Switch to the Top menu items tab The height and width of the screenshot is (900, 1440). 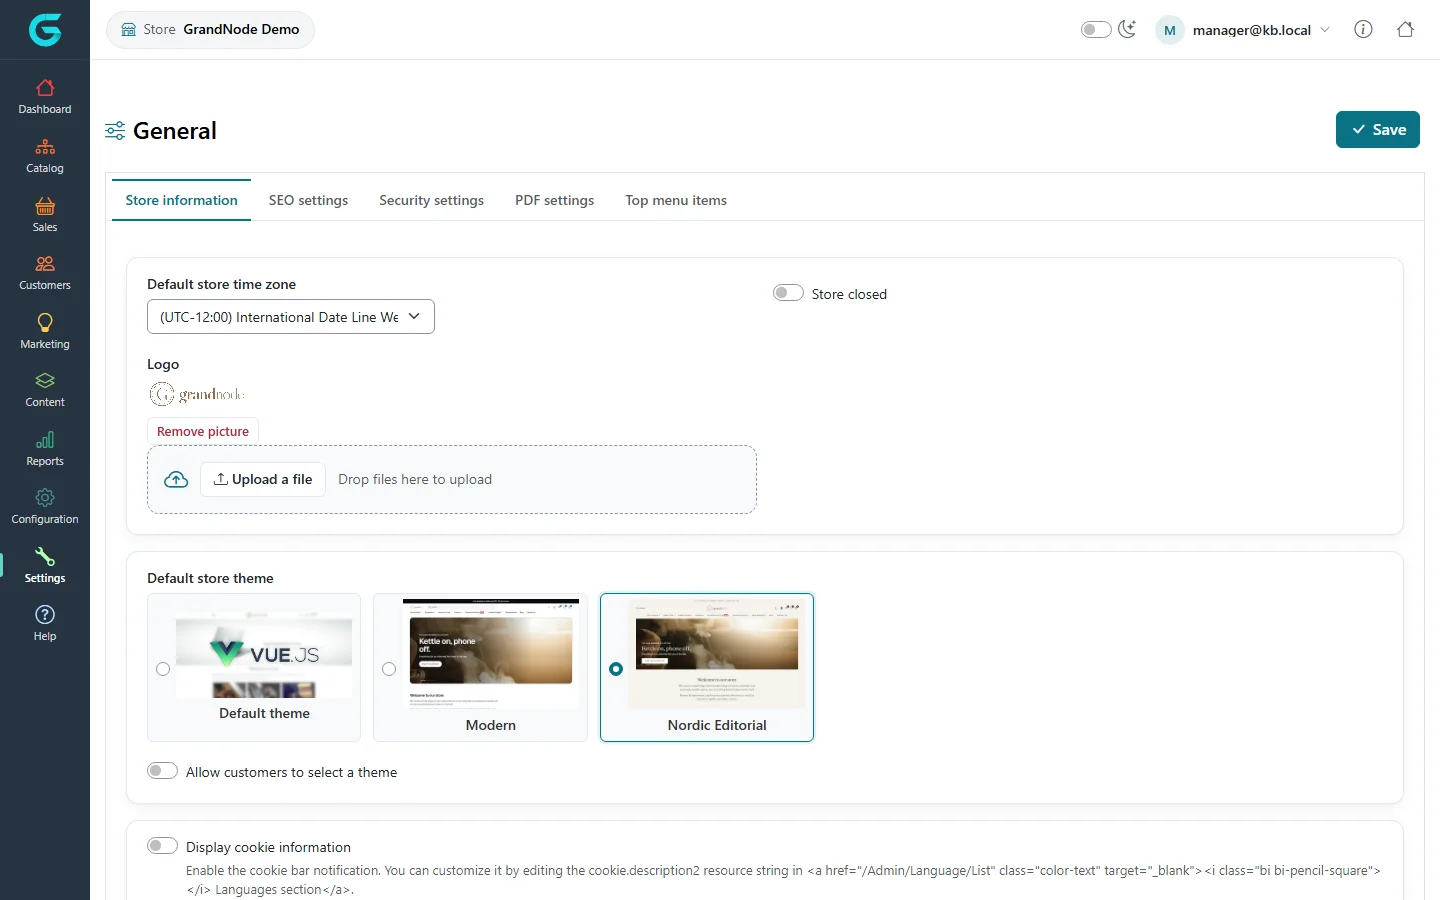(x=676, y=200)
